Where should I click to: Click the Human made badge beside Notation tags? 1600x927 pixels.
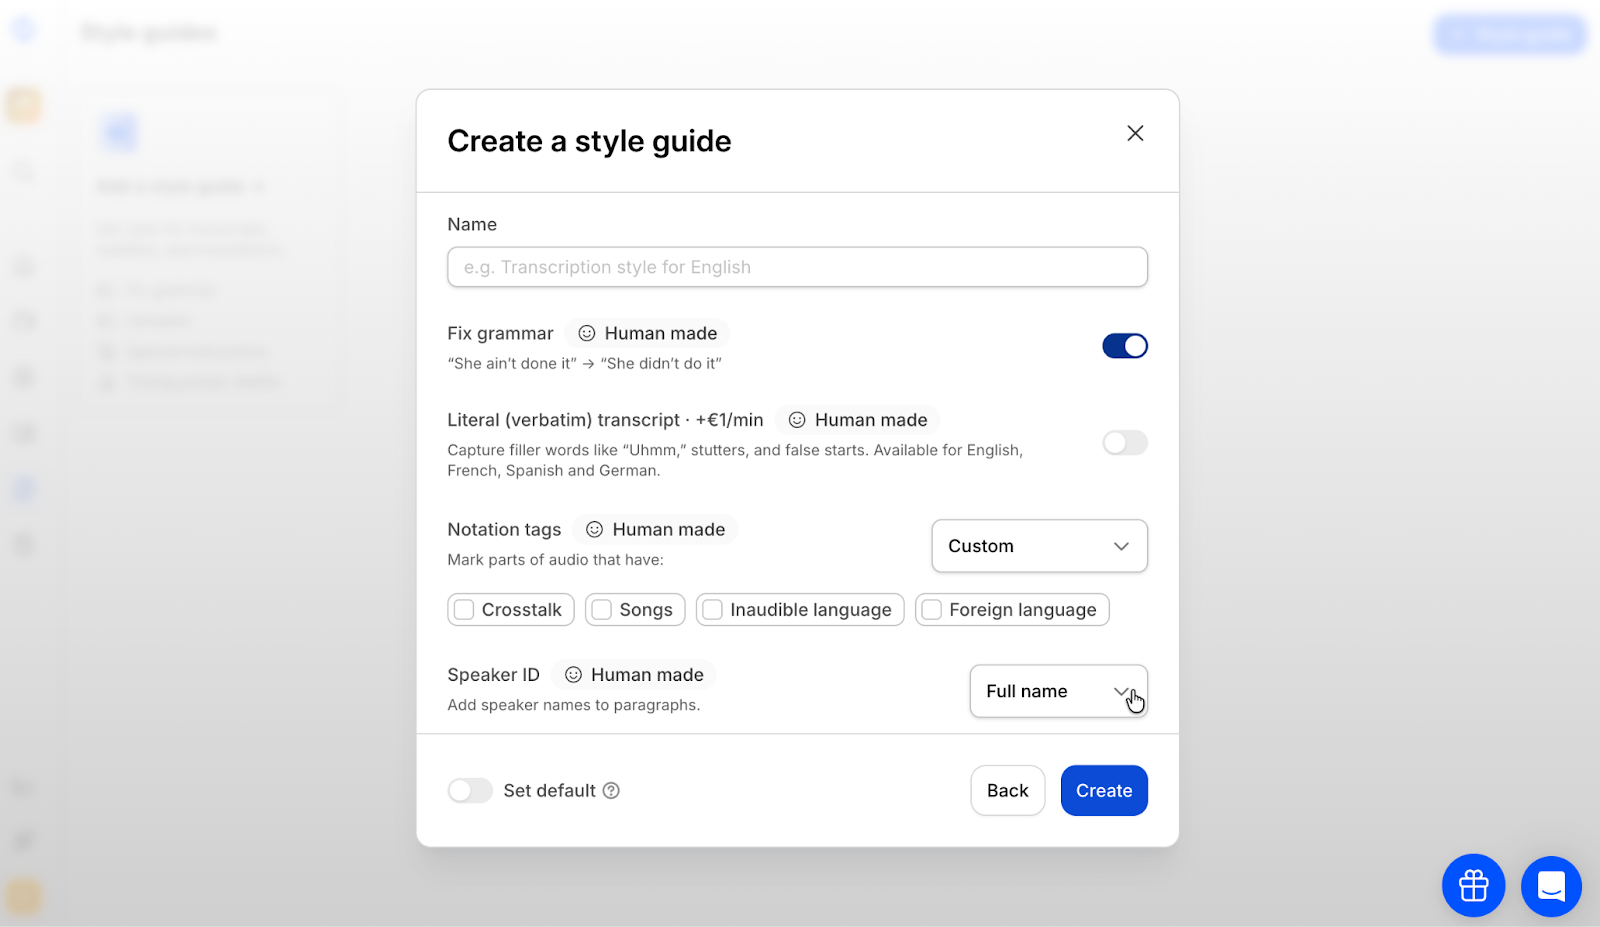click(655, 529)
